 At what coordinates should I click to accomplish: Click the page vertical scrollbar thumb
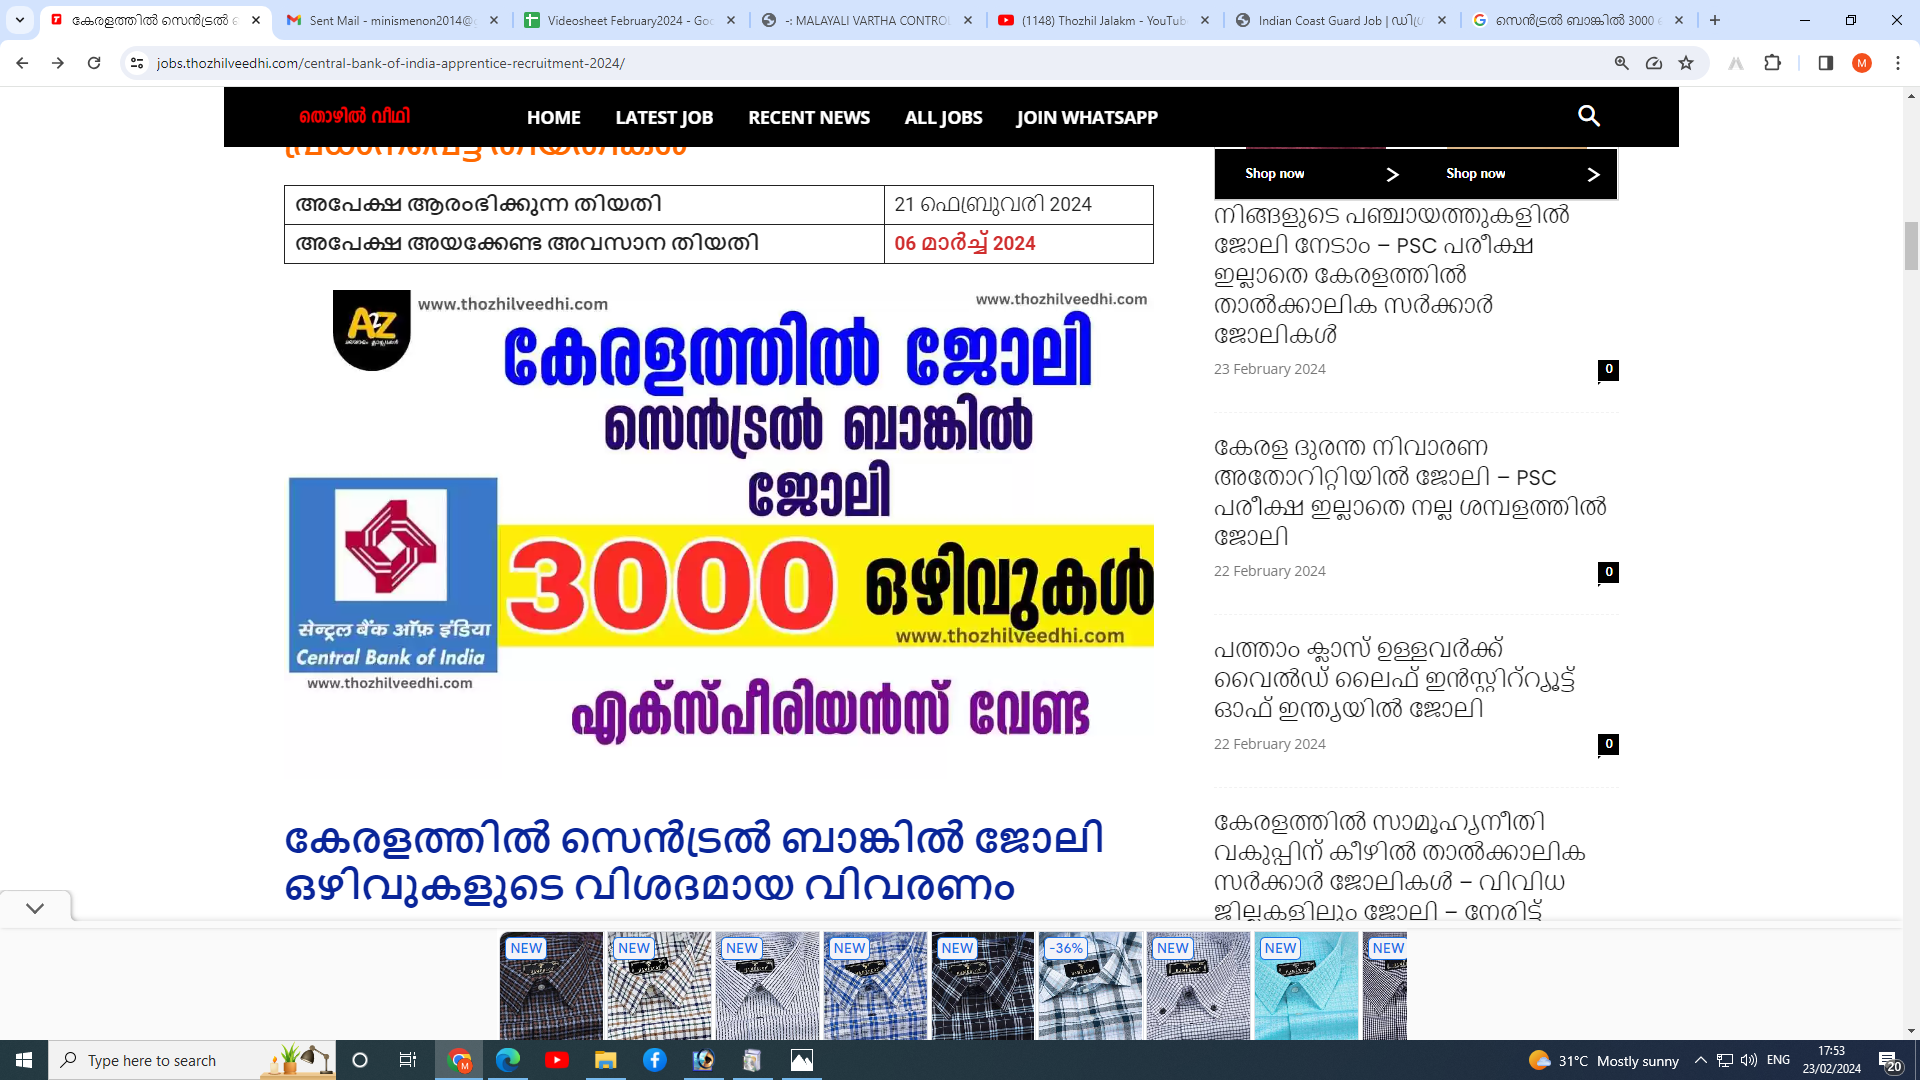coord(1911,246)
